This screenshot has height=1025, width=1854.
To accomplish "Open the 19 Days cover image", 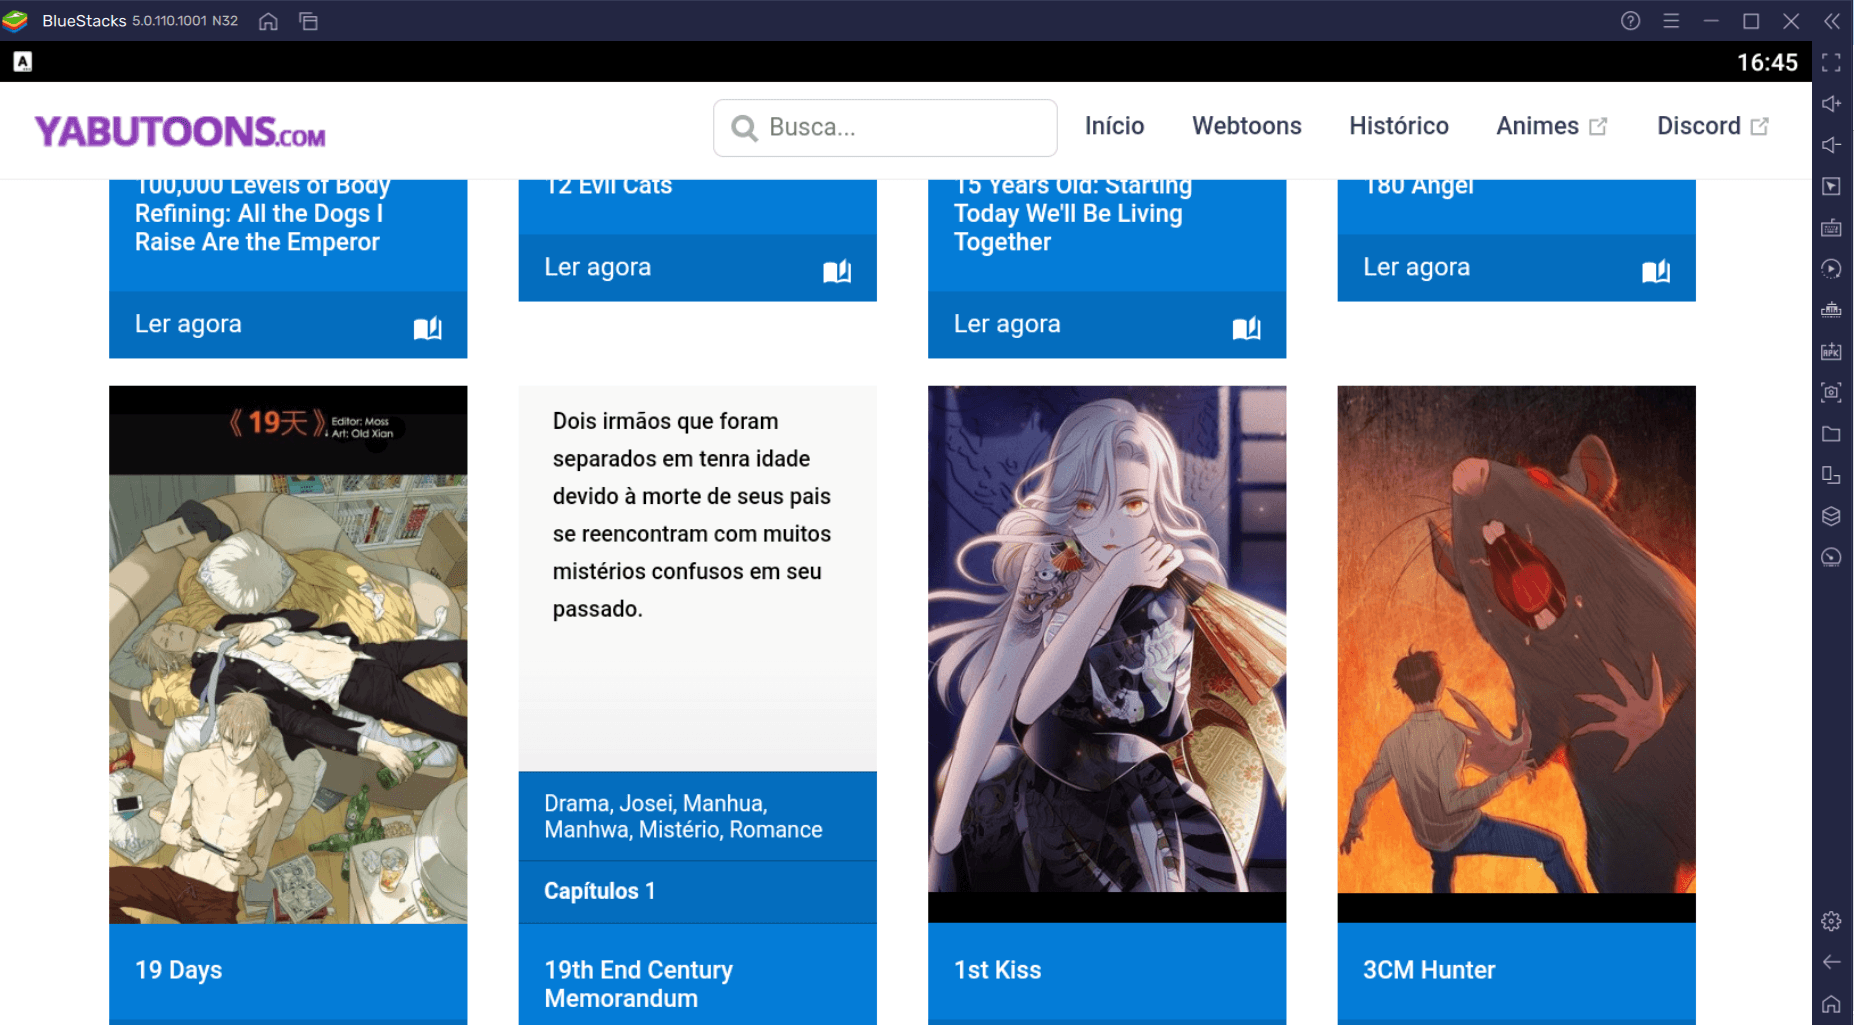I will [x=288, y=654].
